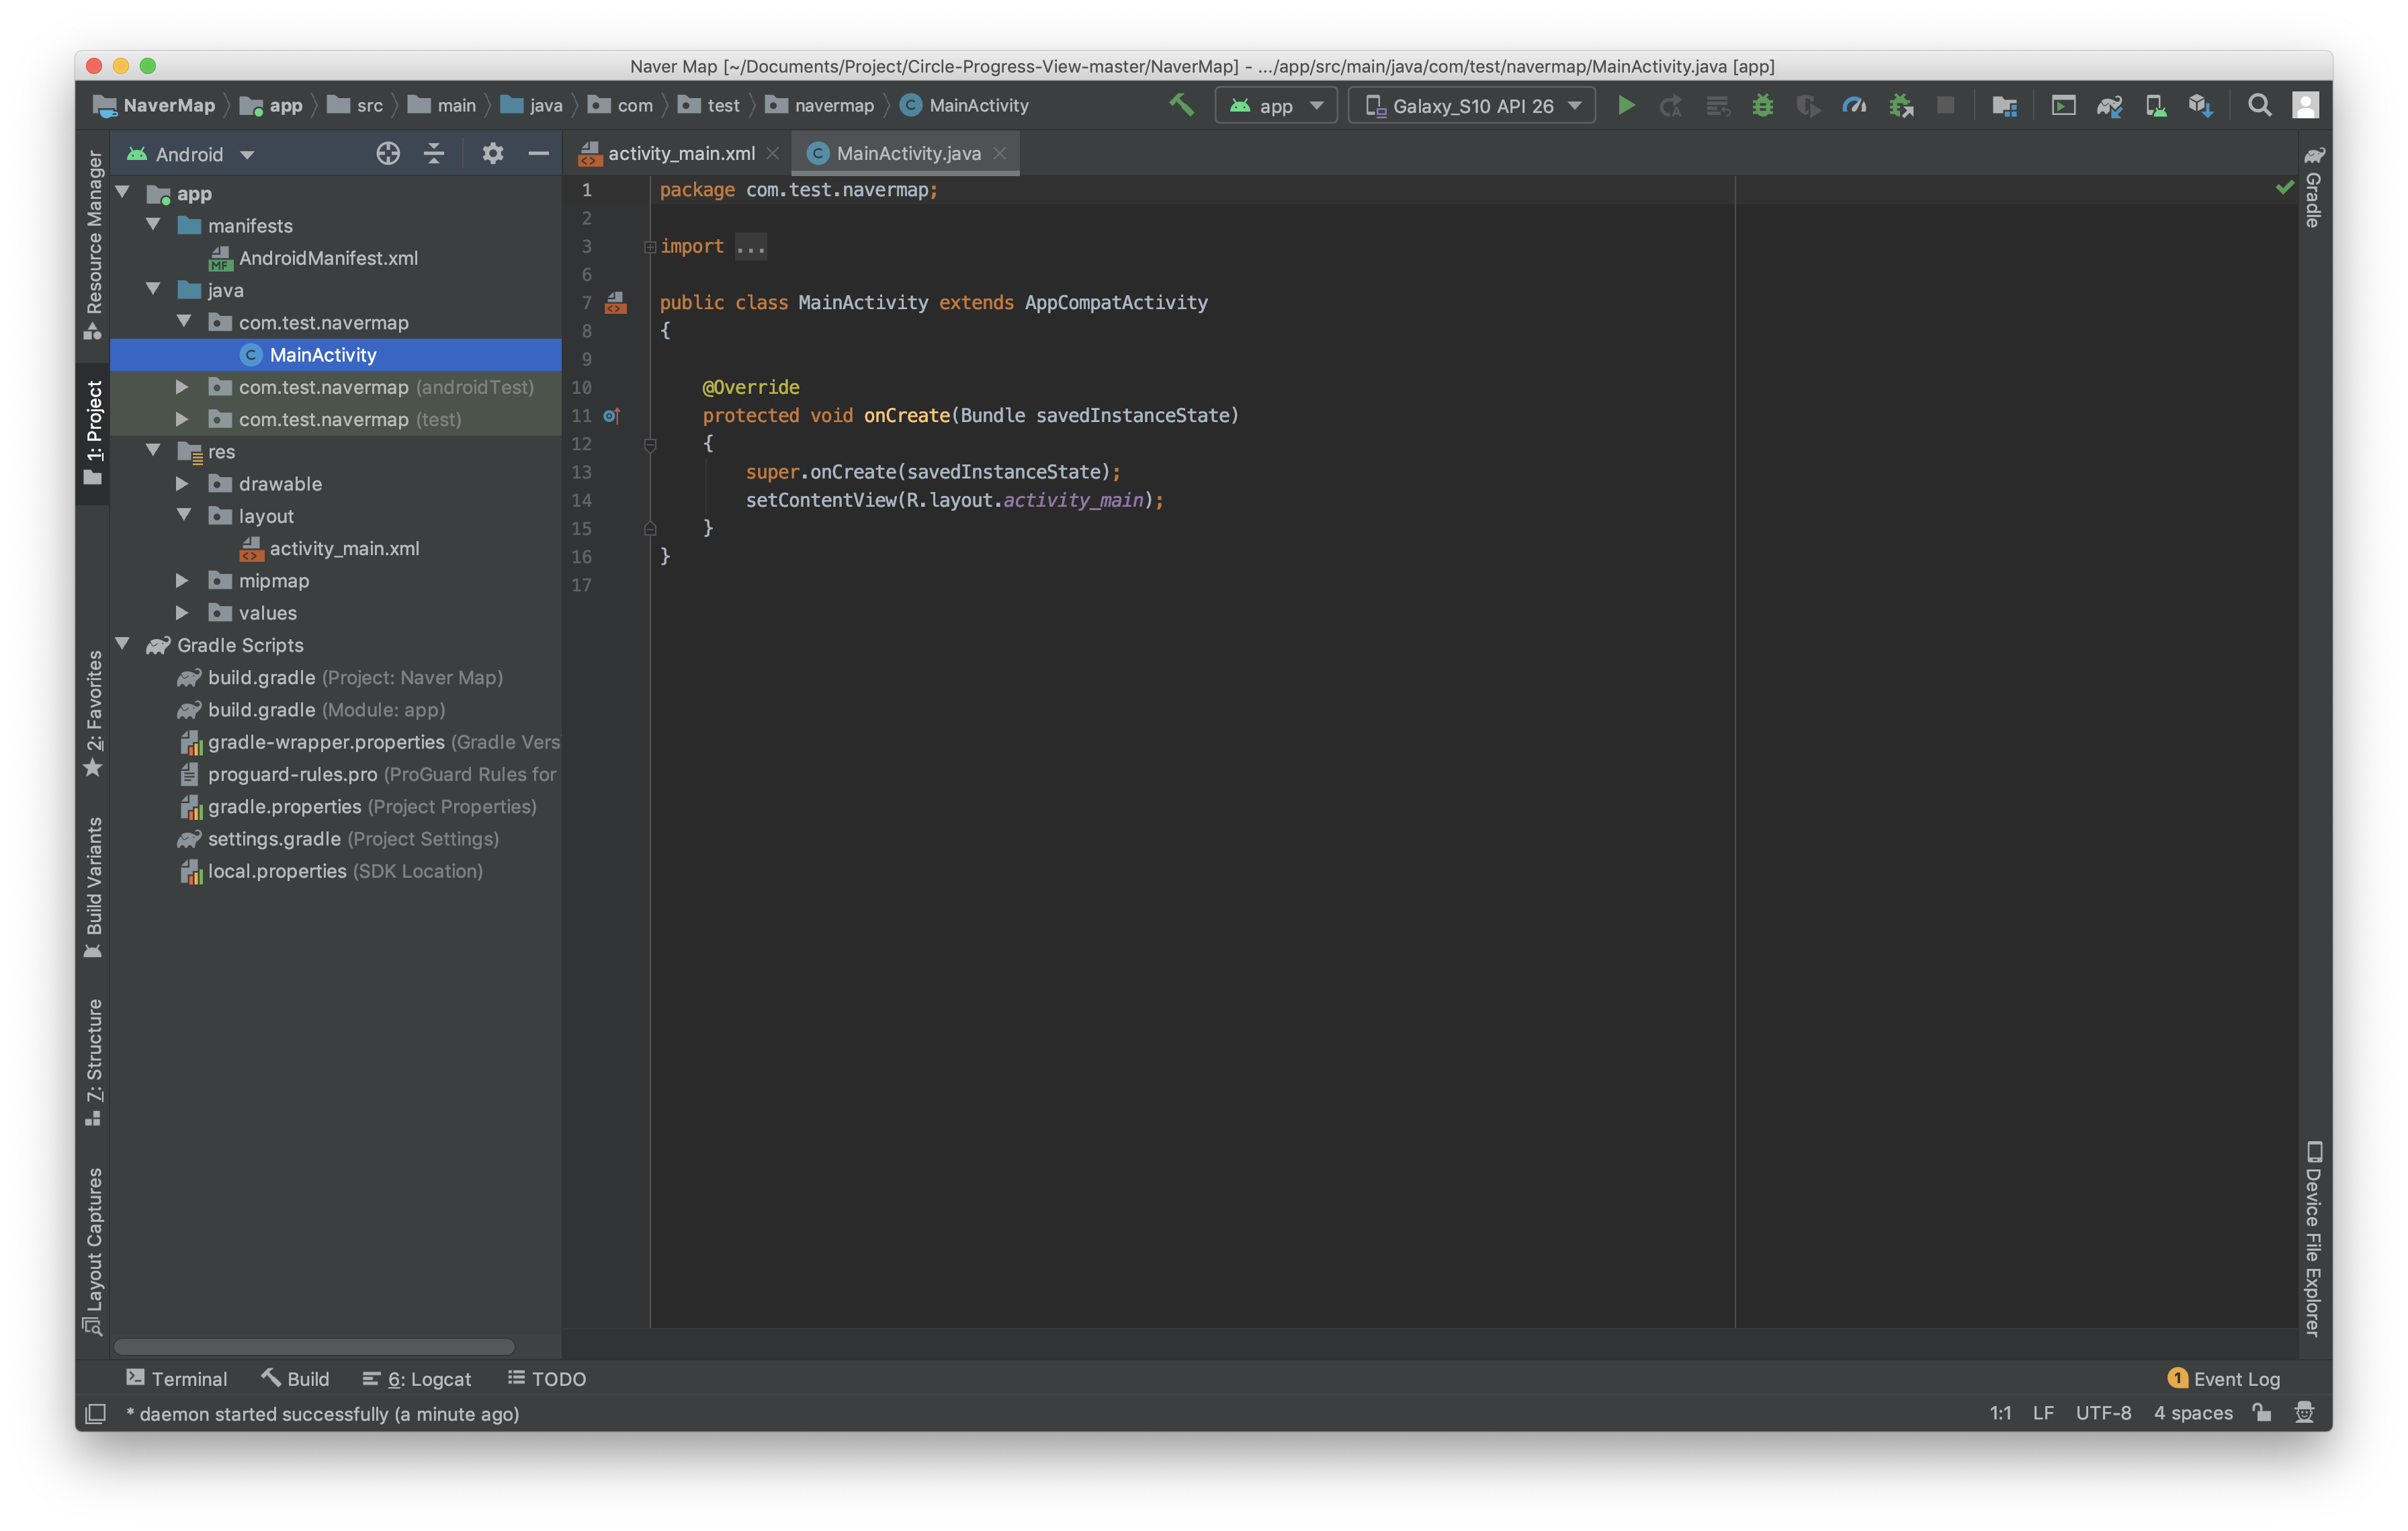Screen dimensions: 2408x1531
Task: Click the Make Project hammer icon
Action: pos(1181,105)
